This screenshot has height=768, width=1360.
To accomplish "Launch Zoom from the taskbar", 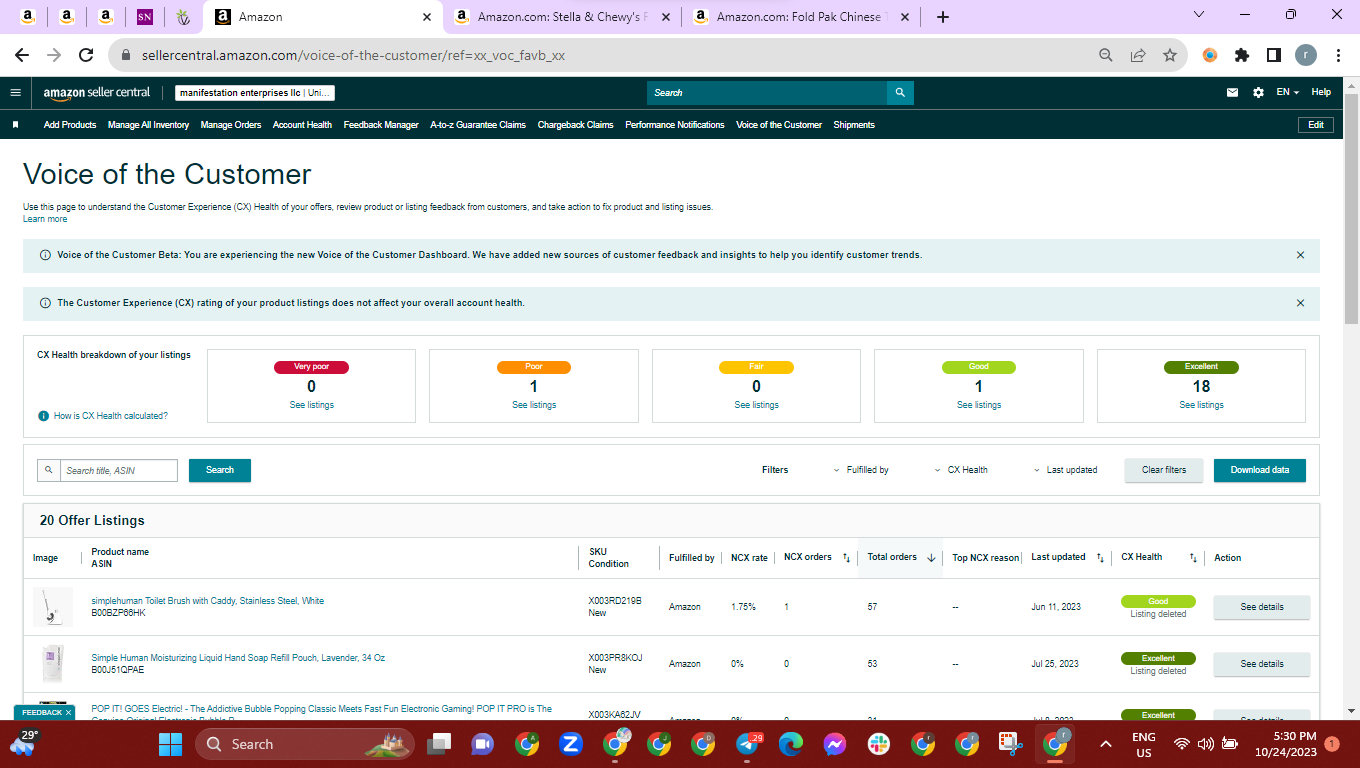I will coord(571,744).
